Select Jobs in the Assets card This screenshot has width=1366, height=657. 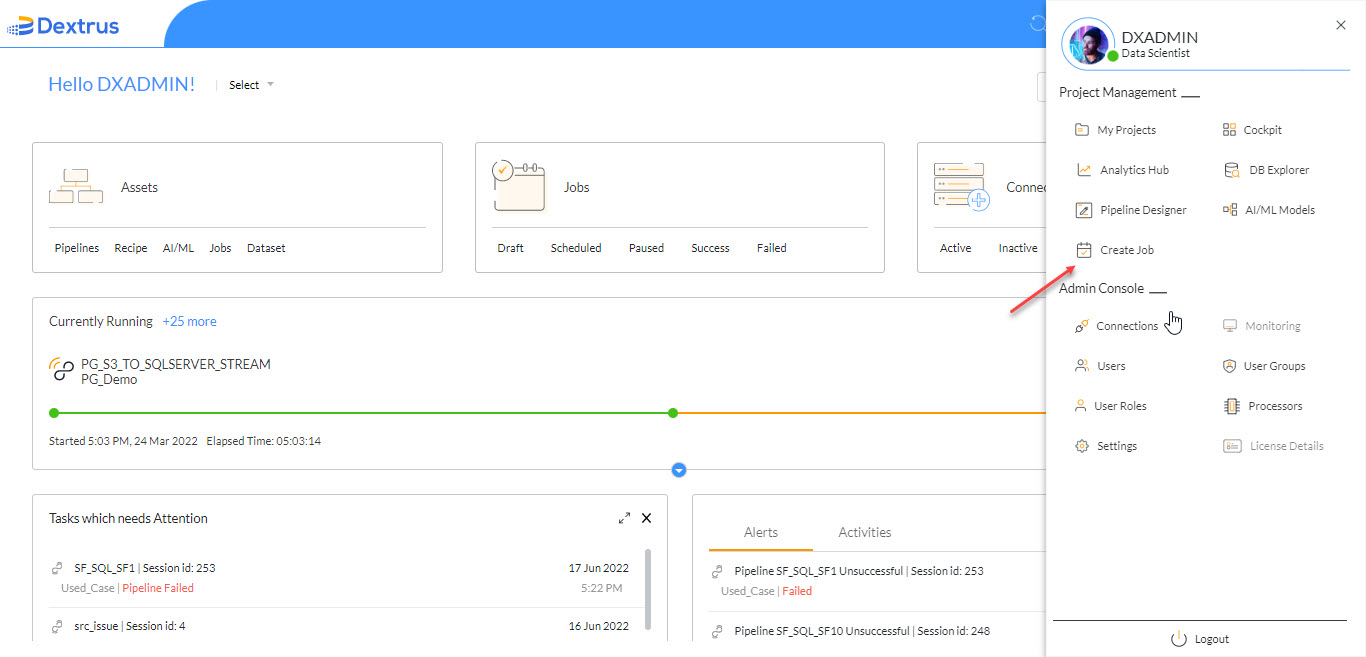[220, 248]
